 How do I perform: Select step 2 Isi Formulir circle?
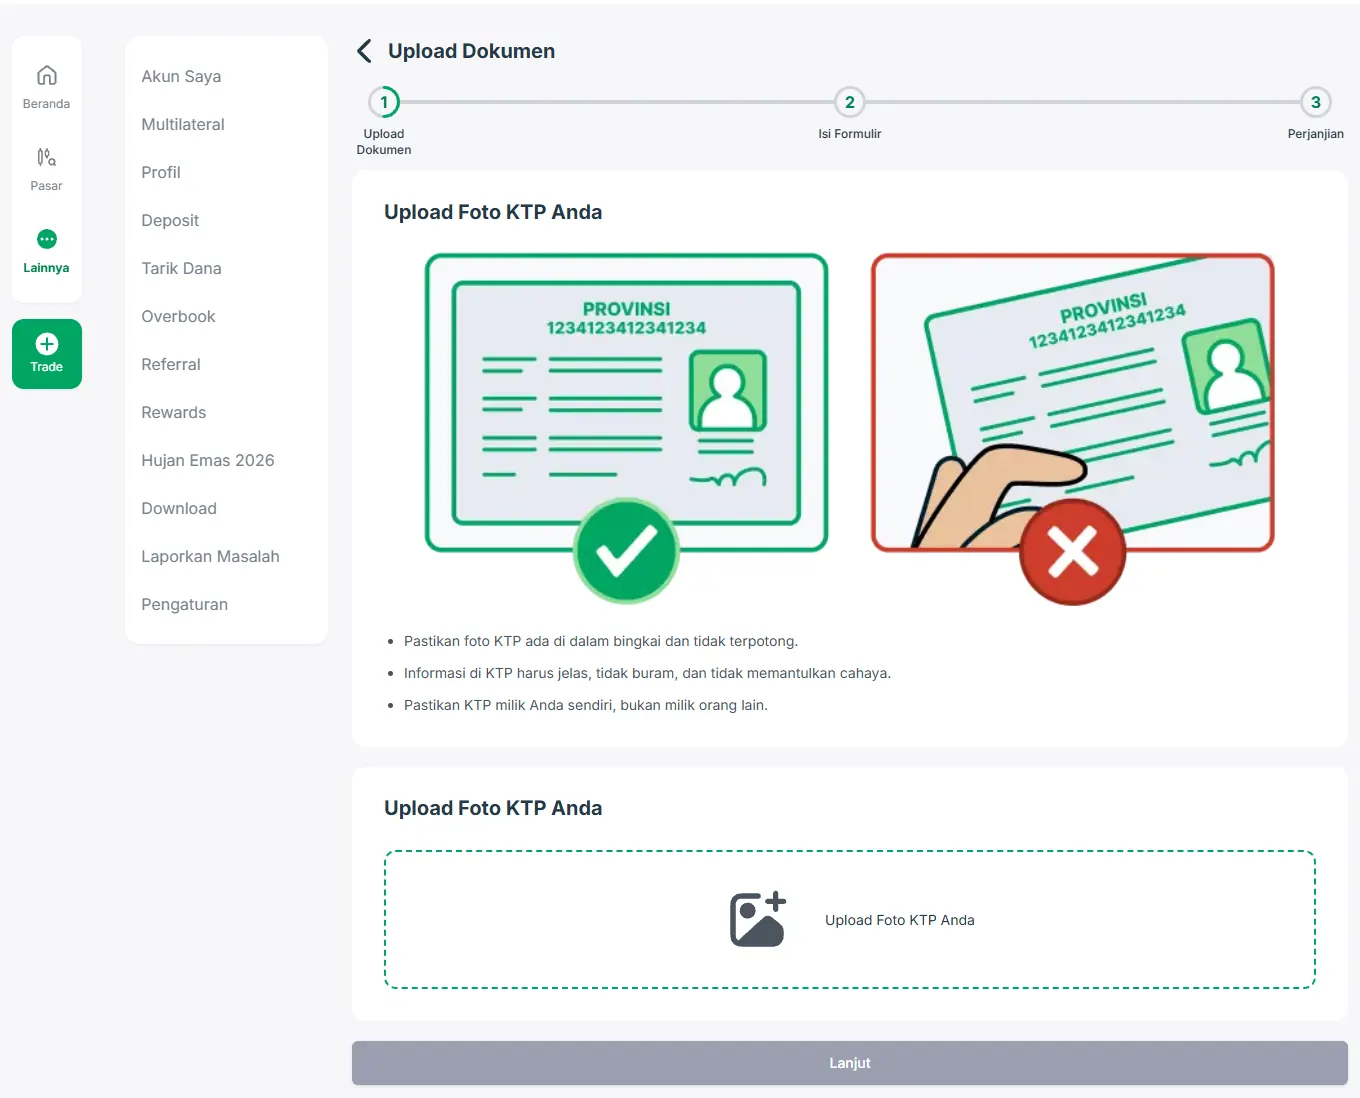click(x=850, y=102)
